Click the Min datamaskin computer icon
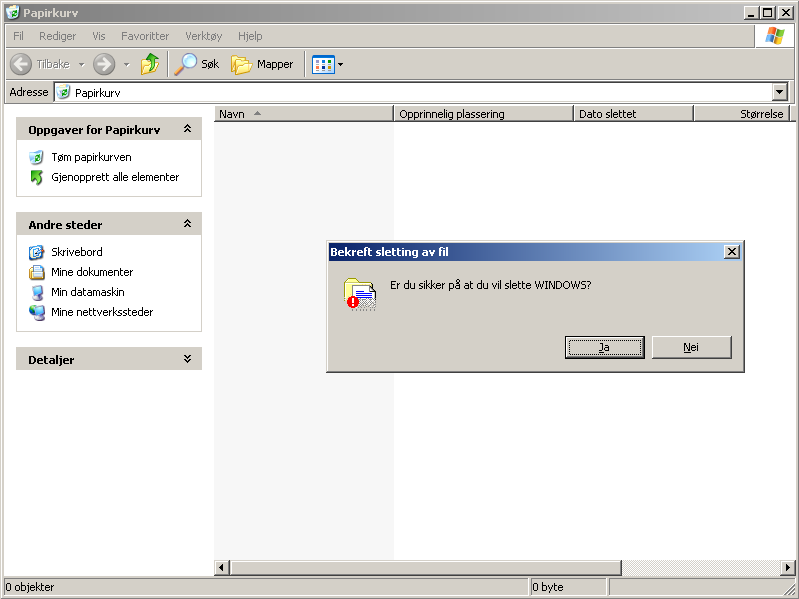Image resolution: width=799 pixels, height=599 pixels. click(37, 292)
